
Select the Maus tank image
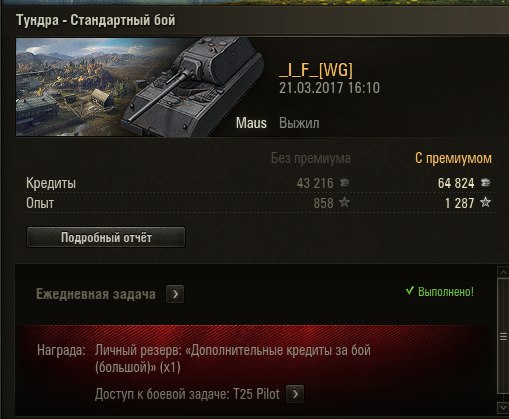[x=193, y=87]
